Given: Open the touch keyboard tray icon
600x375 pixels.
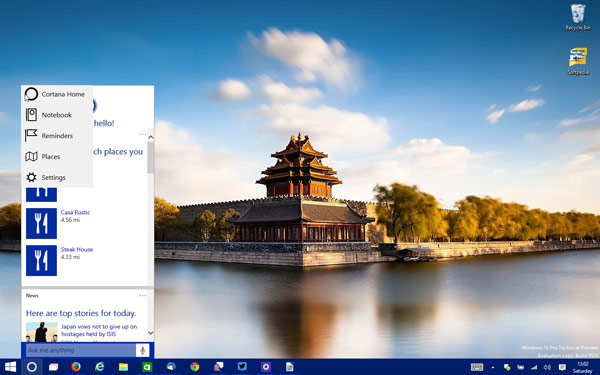Looking at the screenshot, I should point(477,367).
